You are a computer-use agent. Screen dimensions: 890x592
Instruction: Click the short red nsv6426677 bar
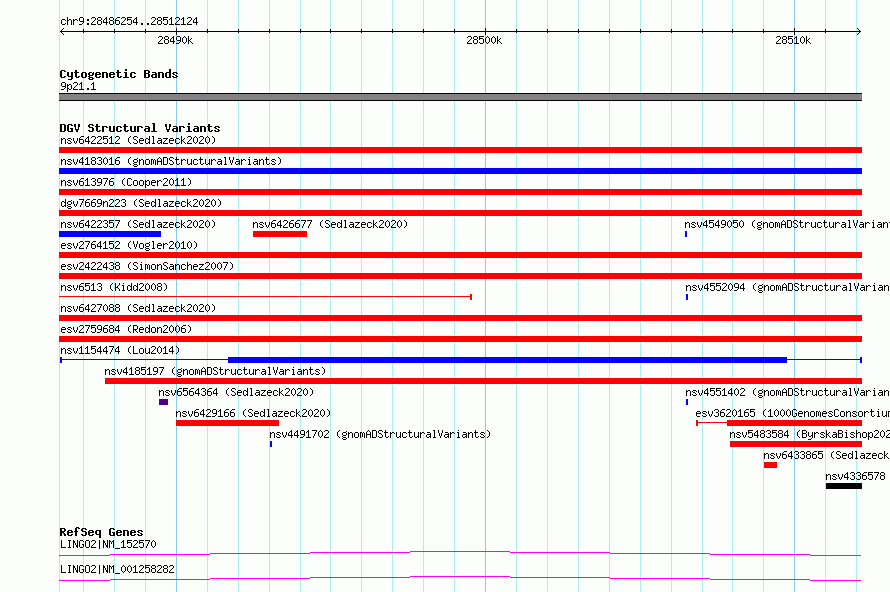point(280,234)
